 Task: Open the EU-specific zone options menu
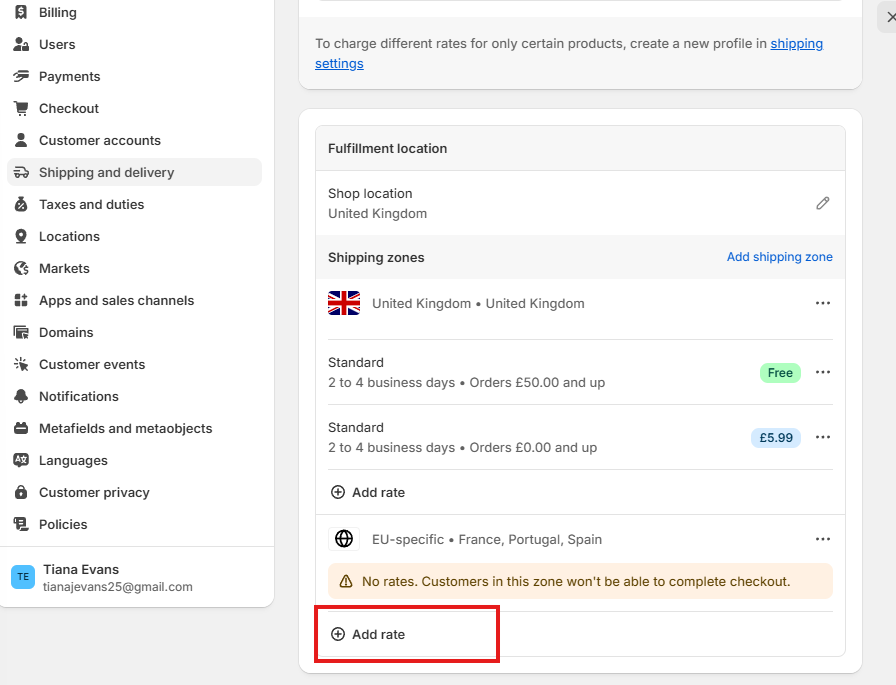822,539
